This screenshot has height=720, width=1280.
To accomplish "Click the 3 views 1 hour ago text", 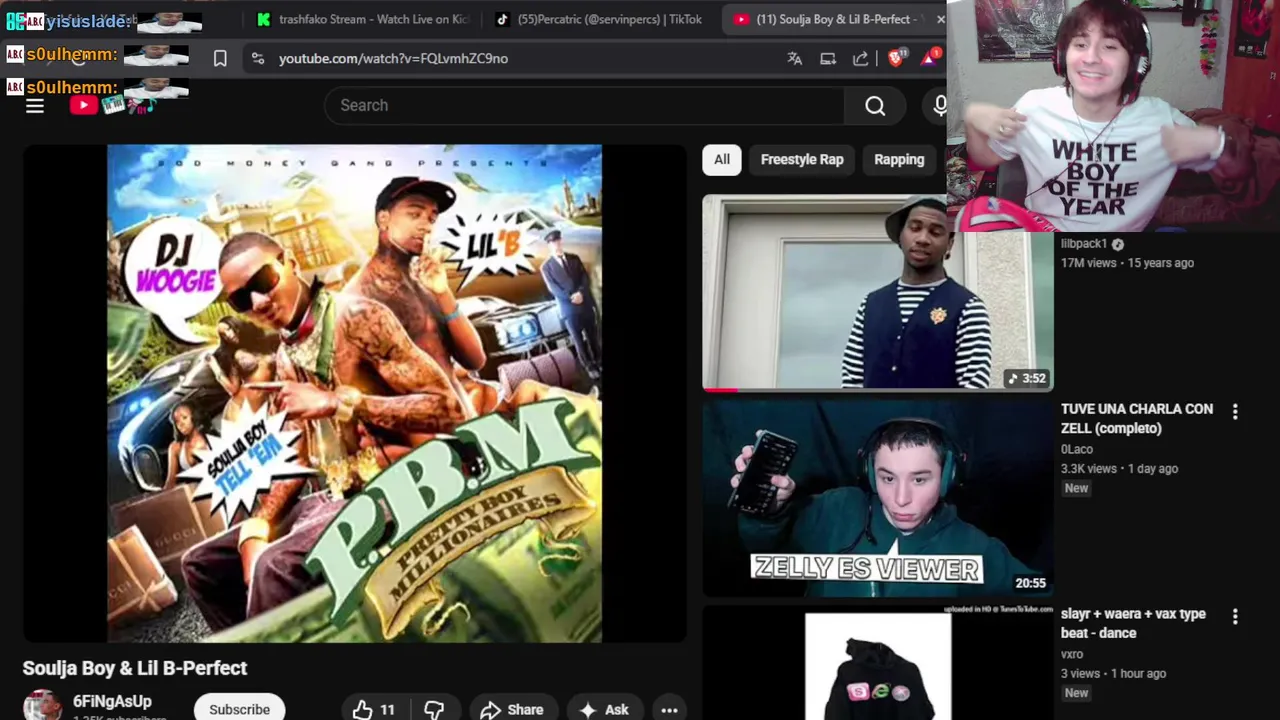I will 1113,673.
